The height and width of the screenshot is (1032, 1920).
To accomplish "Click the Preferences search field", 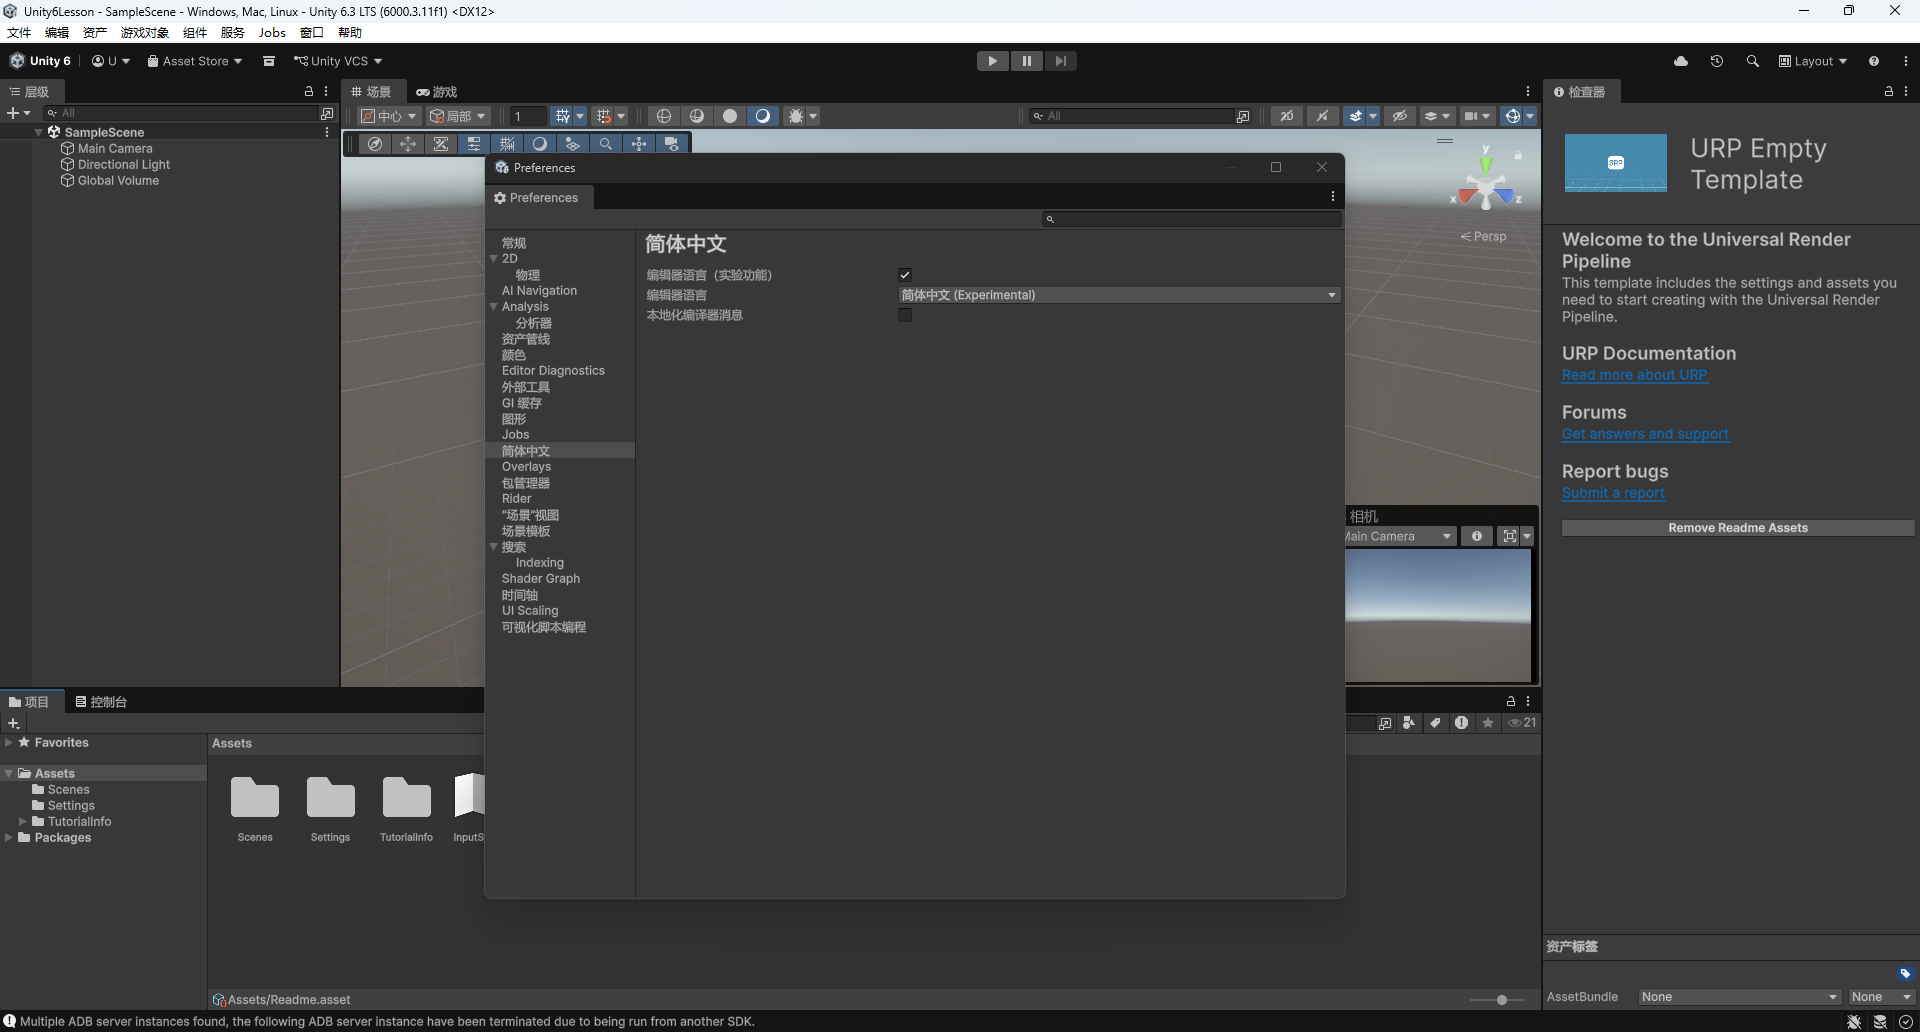I will coord(1191,219).
